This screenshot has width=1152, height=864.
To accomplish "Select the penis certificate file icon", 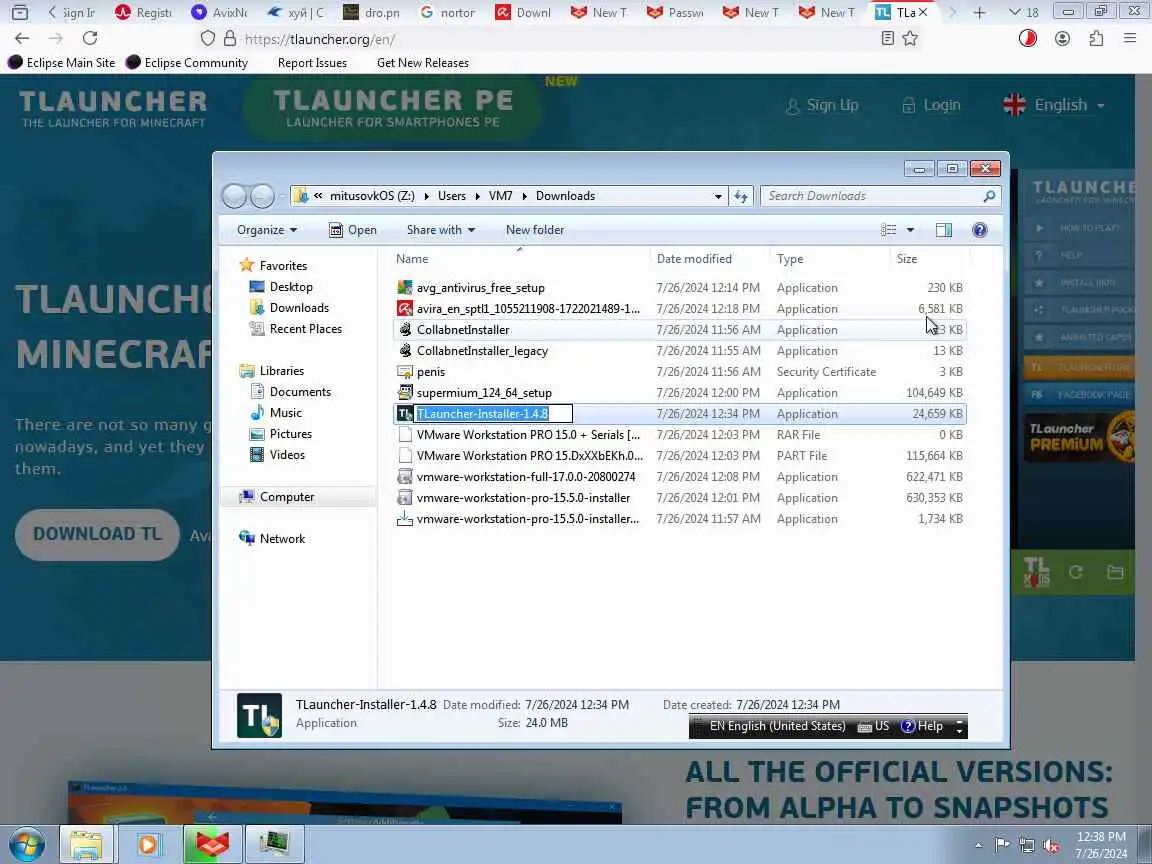I will pyautogui.click(x=405, y=372).
